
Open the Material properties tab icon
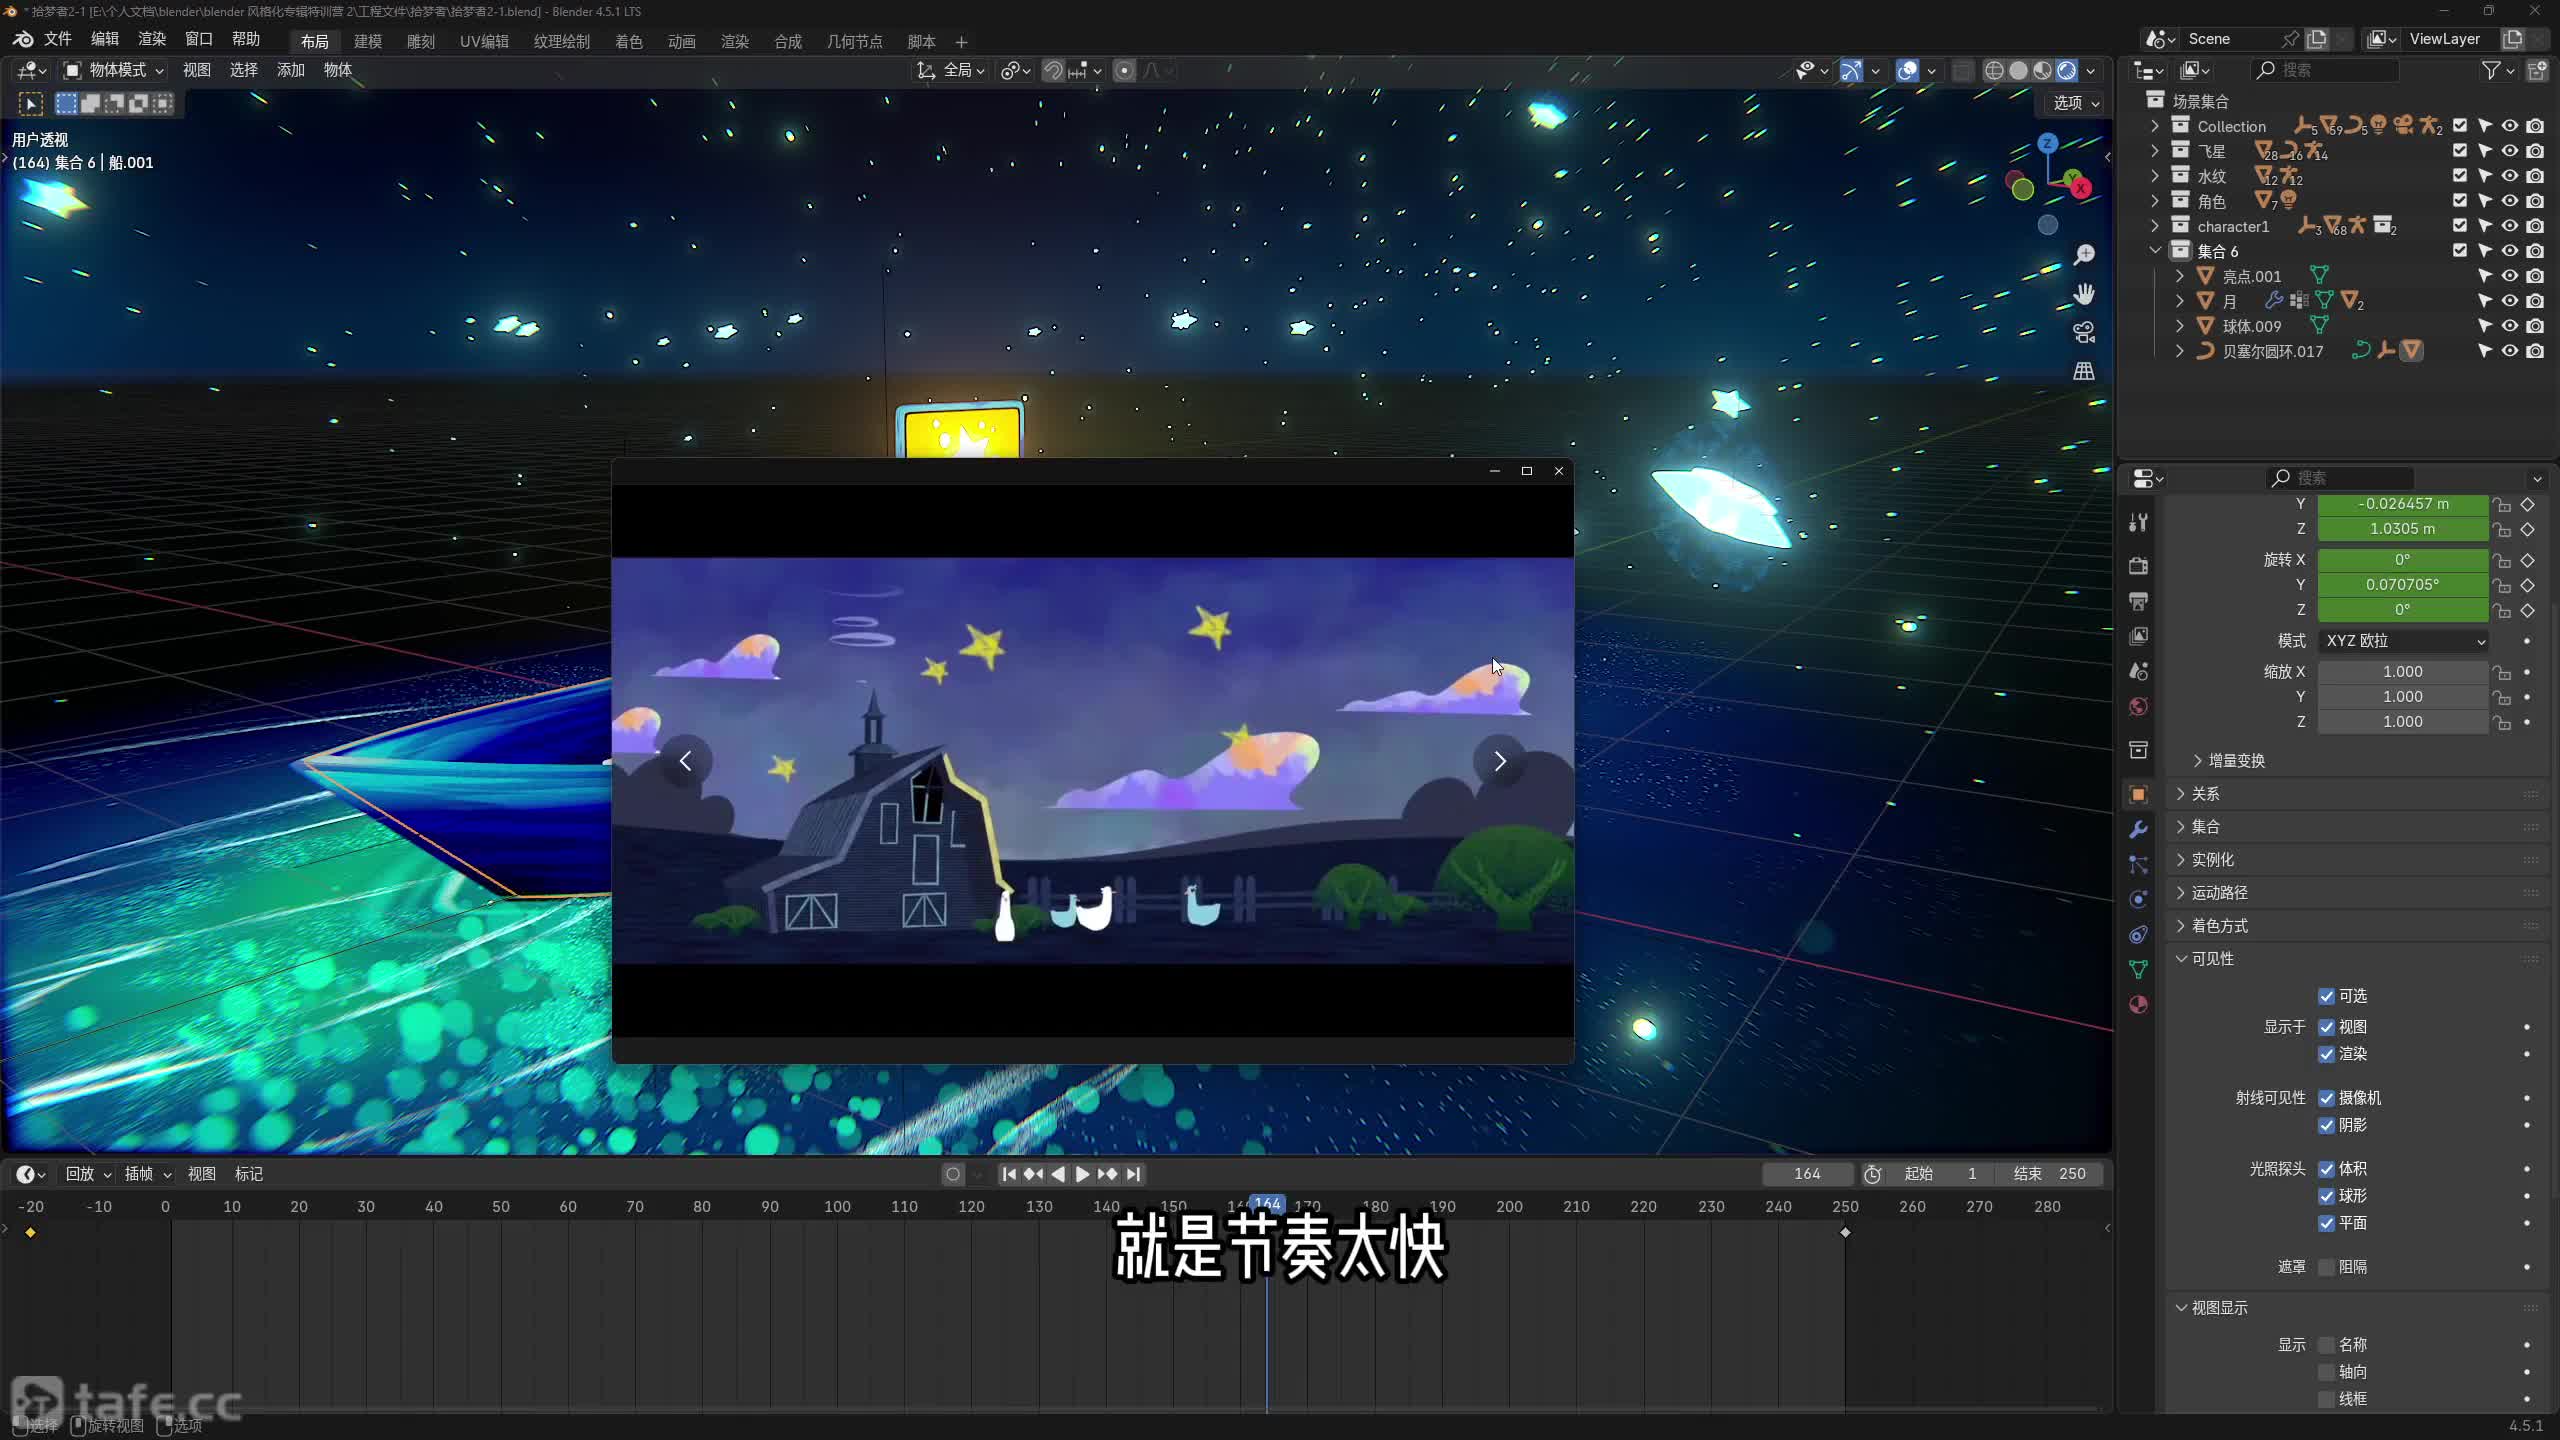(x=2138, y=1004)
